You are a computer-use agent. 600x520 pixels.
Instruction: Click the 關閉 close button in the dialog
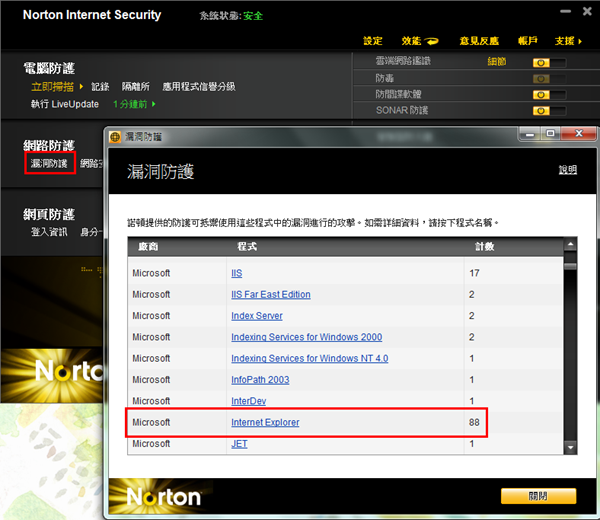point(538,496)
